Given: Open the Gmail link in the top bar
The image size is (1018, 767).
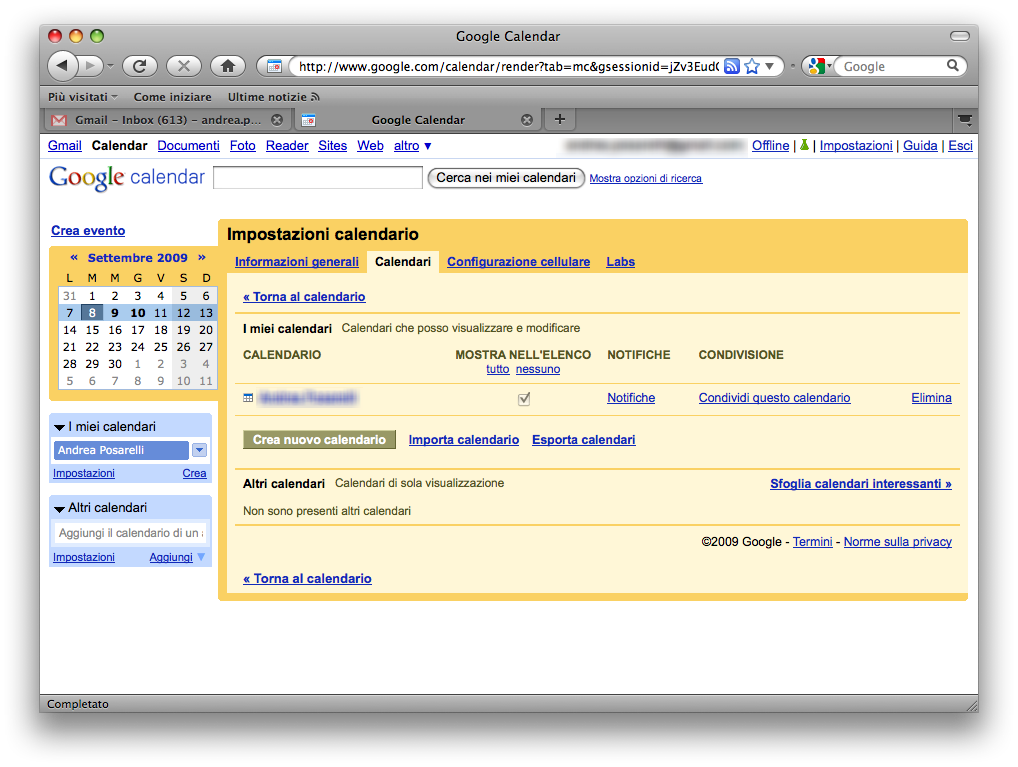Looking at the screenshot, I should tap(65, 145).
